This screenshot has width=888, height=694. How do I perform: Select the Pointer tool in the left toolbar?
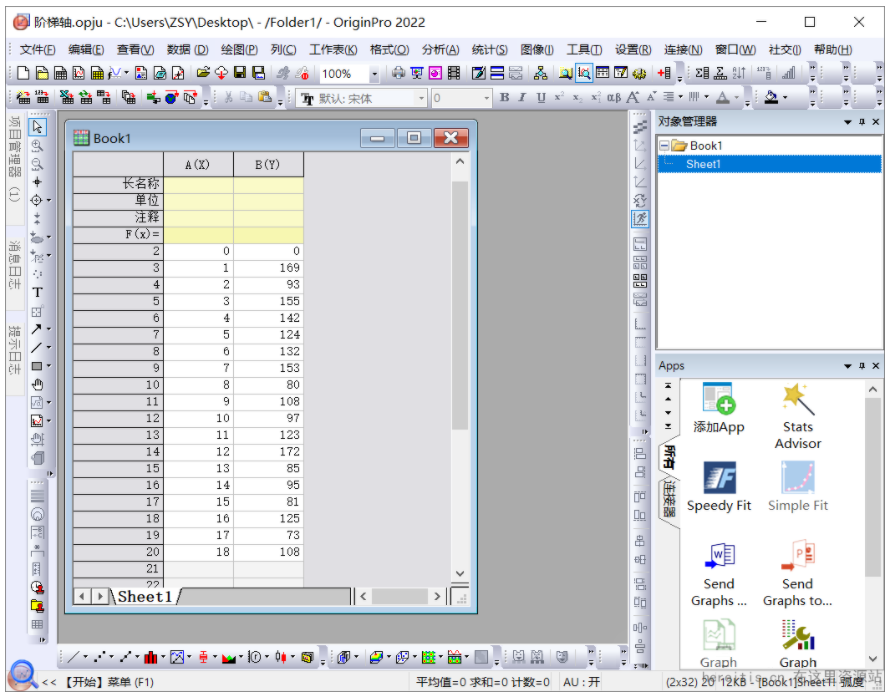pyautogui.click(x=37, y=127)
